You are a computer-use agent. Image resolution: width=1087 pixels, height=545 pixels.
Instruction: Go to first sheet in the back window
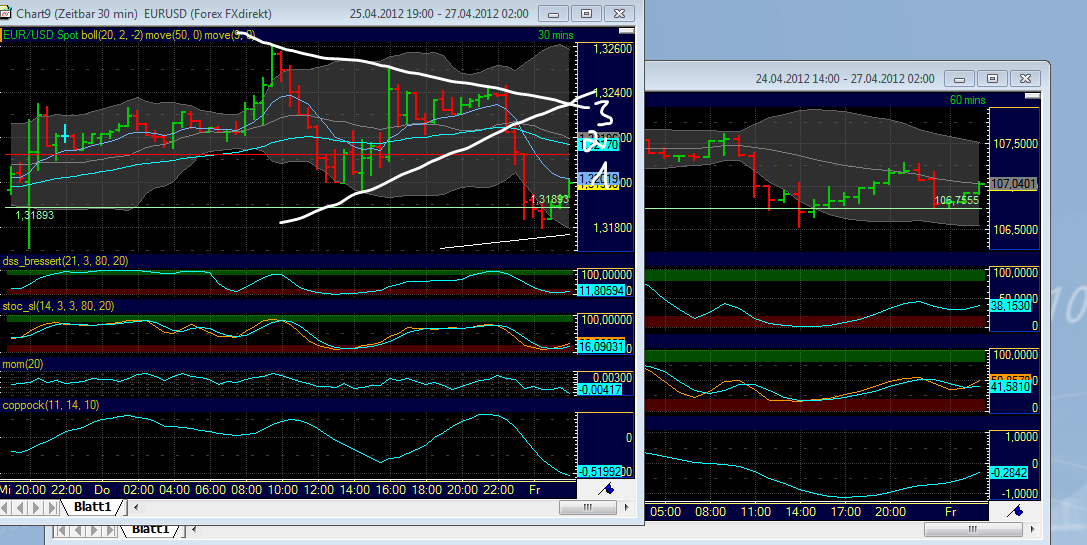point(61,530)
